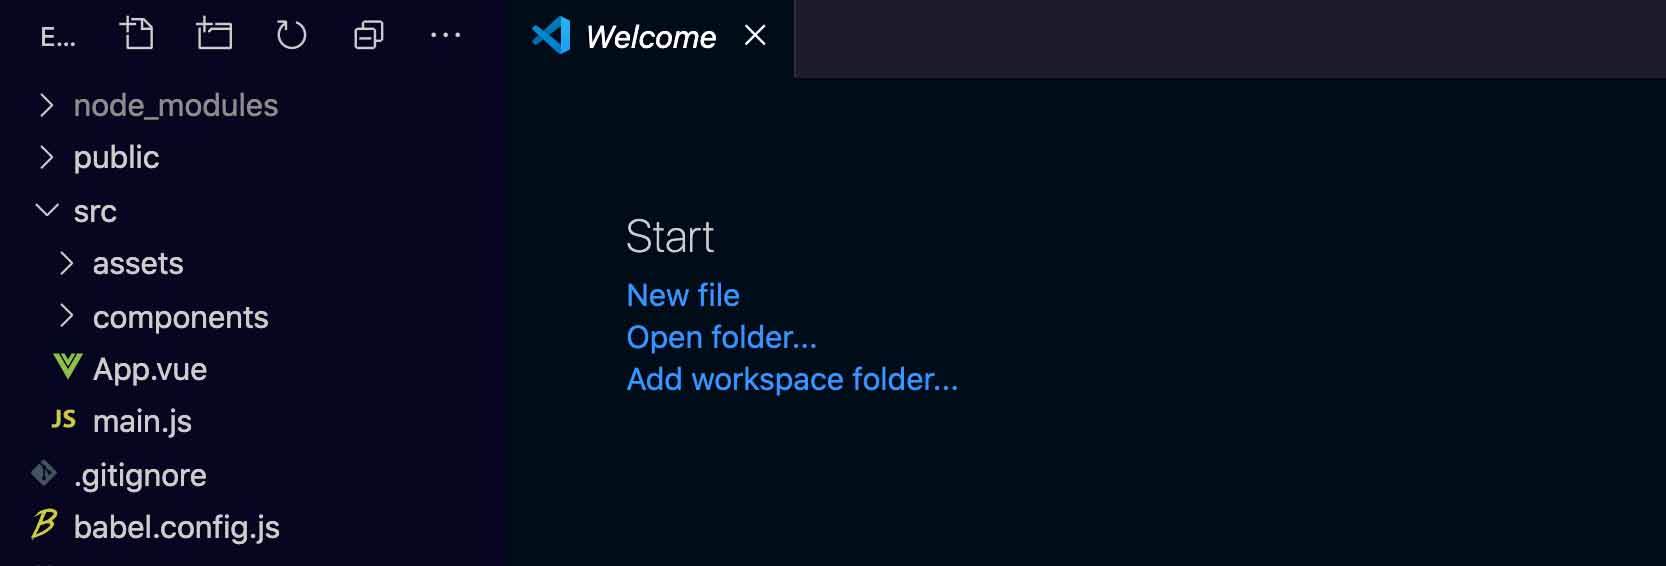Screen dimensions: 1666x566
Task: Click the truncated Explorer title "E..."
Action: (58, 38)
